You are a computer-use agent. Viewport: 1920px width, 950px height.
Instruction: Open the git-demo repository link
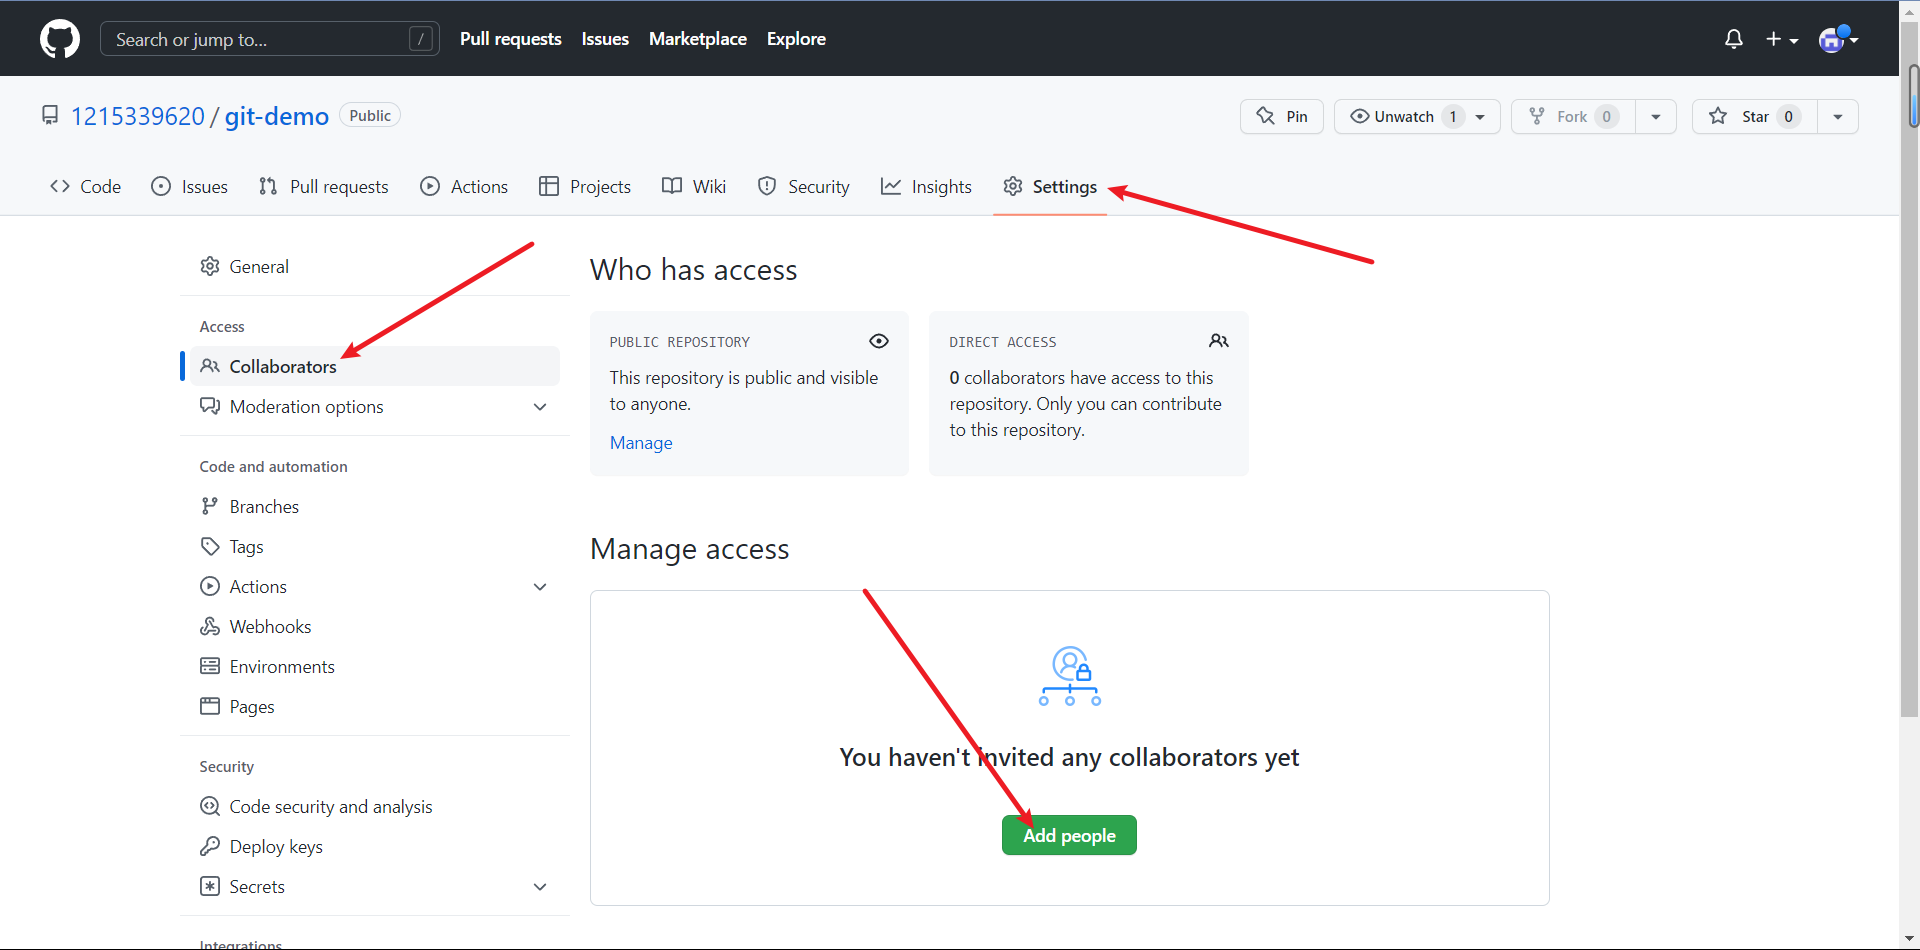click(277, 116)
